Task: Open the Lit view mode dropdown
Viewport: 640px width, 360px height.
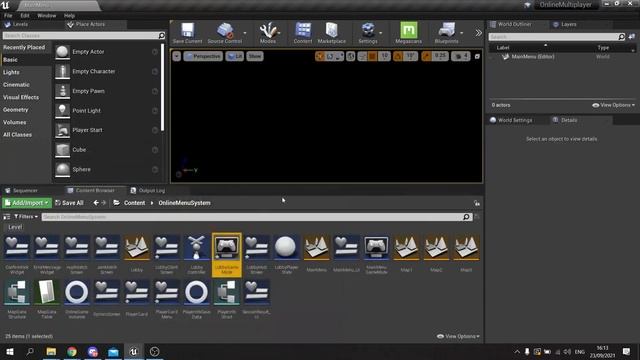Action: pyautogui.click(x=235, y=56)
